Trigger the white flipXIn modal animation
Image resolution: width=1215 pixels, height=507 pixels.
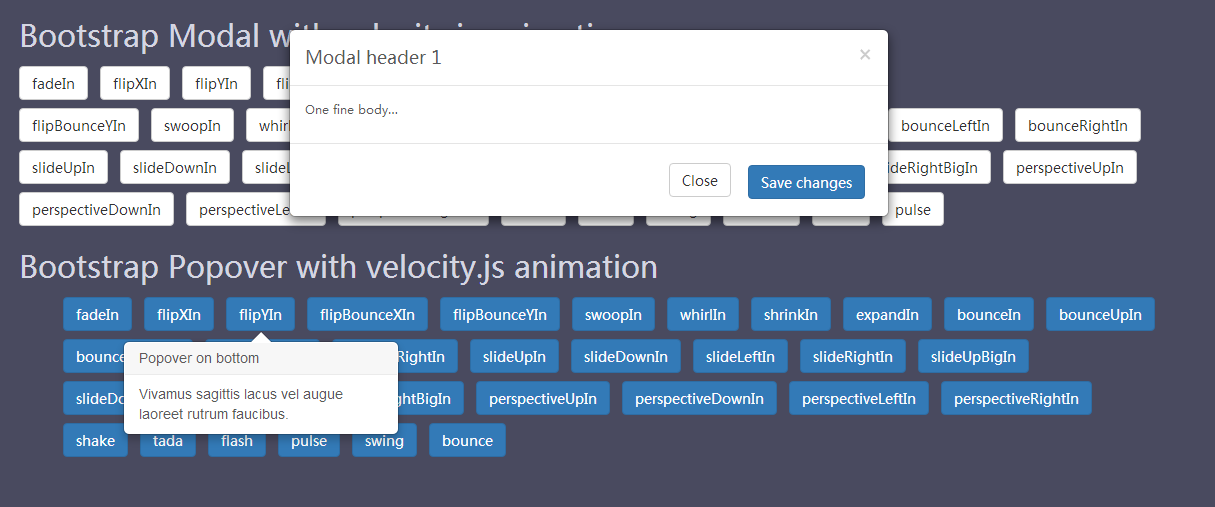click(135, 84)
